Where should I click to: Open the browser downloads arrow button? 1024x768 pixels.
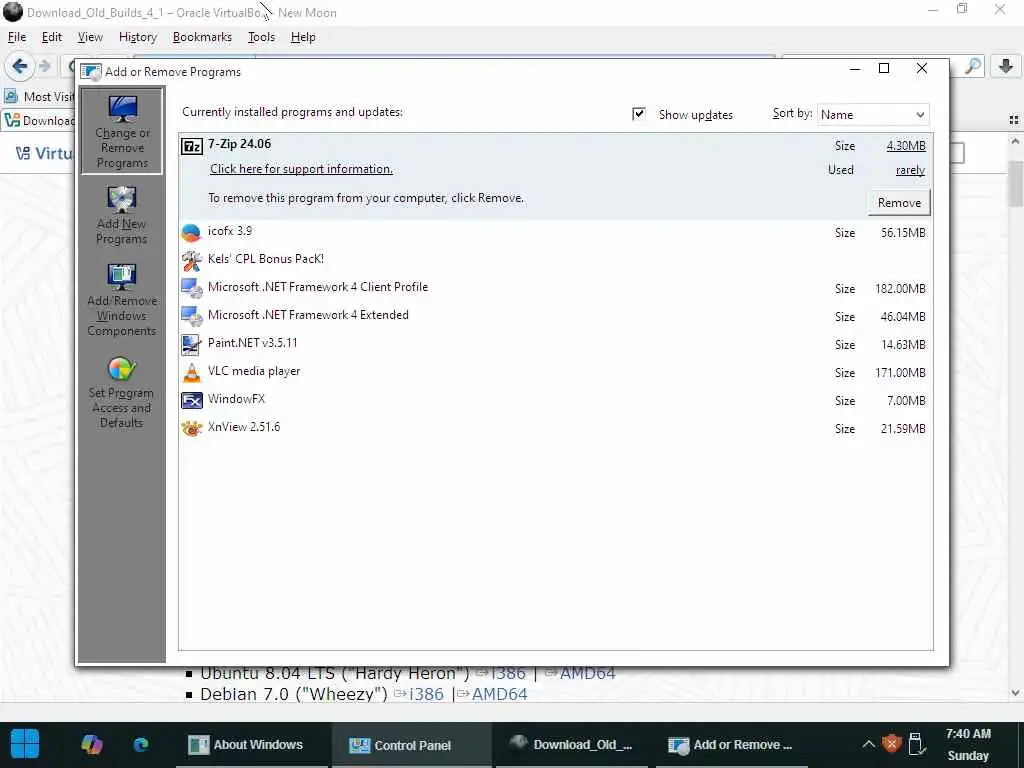click(1006, 66)
